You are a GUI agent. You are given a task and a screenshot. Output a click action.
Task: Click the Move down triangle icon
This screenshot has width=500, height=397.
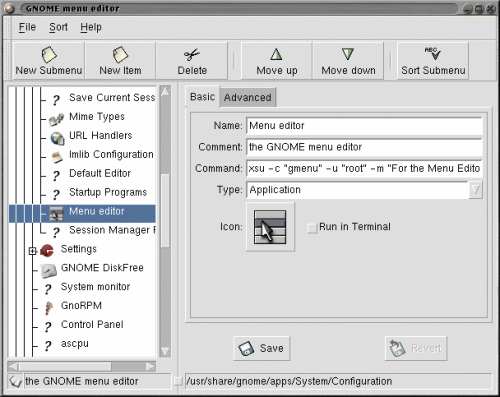pyautogui.click(x=348, y=54)
